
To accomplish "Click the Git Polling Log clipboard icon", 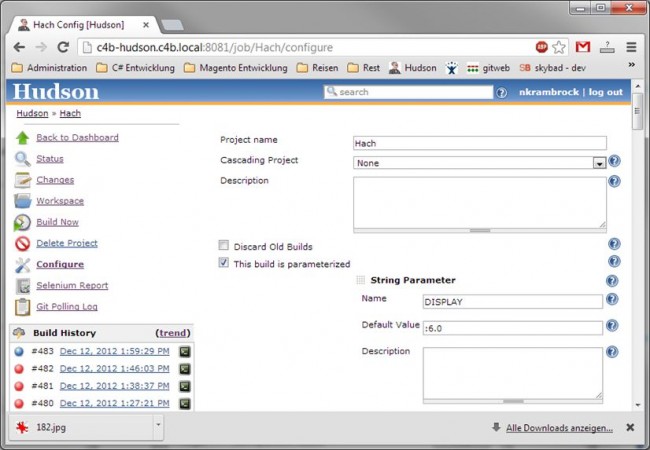I will pos(22,307).
